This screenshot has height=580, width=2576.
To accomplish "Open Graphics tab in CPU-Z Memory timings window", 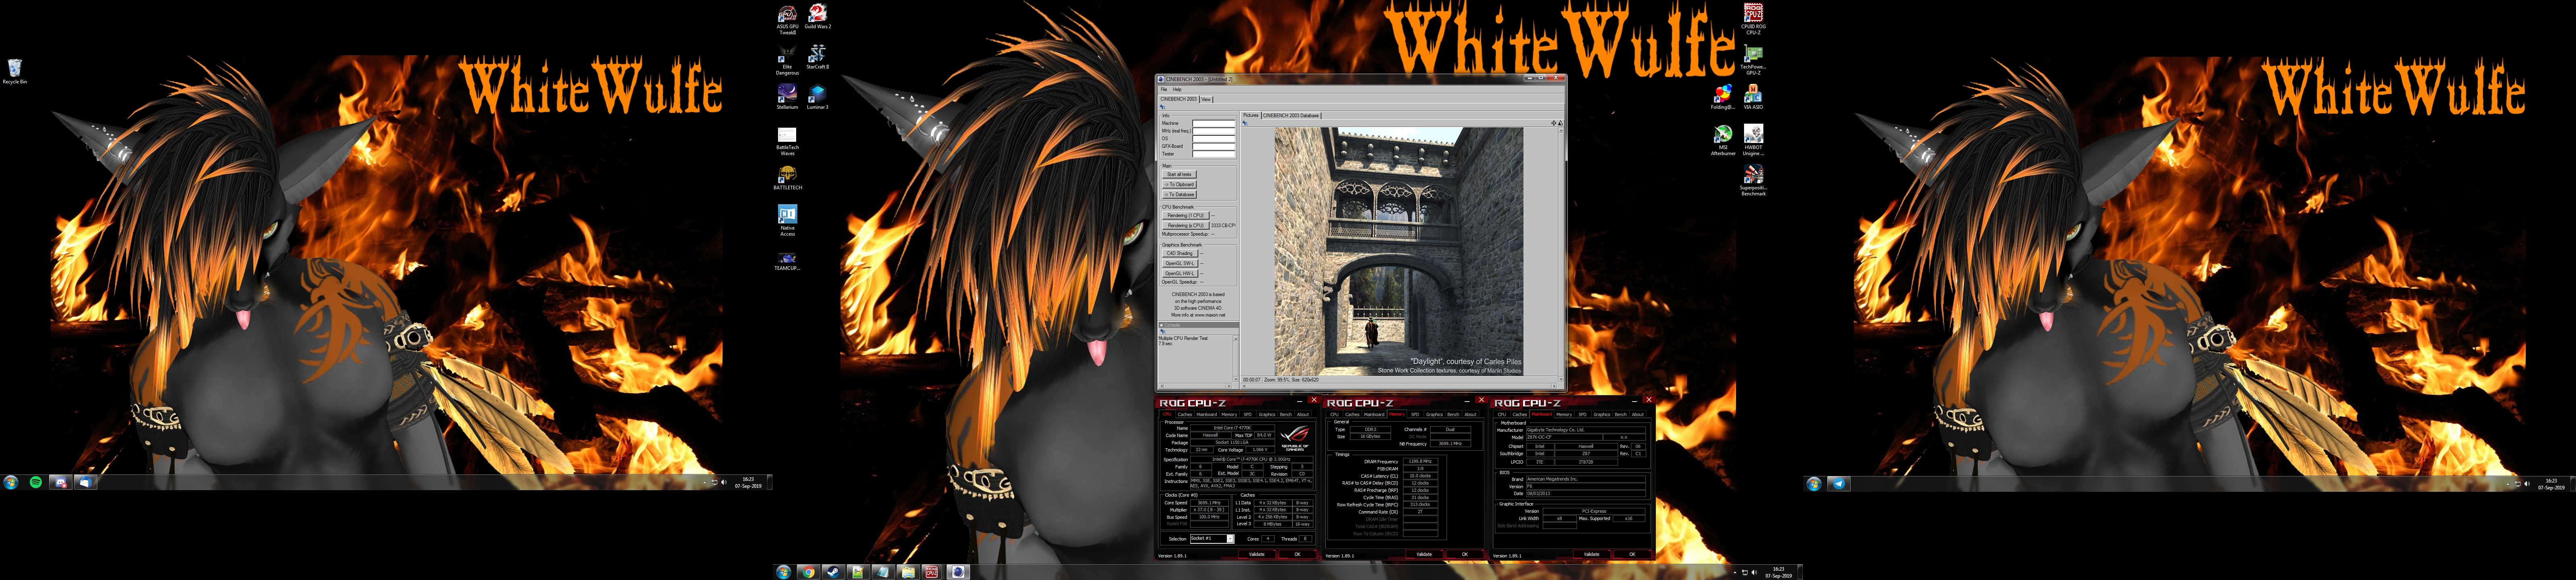I will coord(1434,415).
